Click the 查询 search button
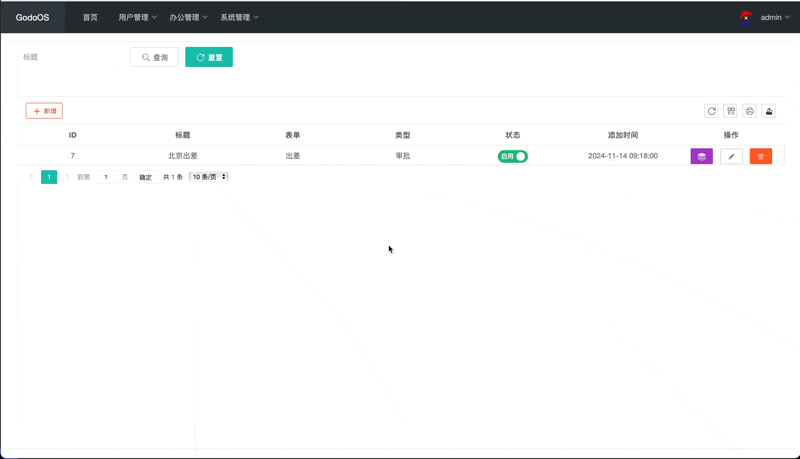800x459 pixels. click(x=154, y=57)
